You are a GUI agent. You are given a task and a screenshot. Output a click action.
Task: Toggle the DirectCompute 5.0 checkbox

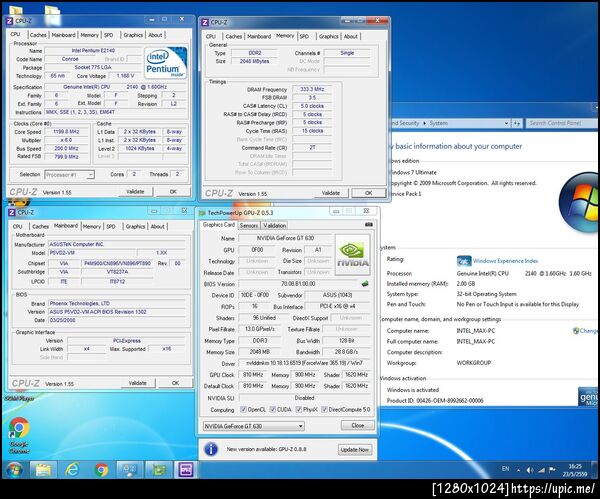324,409
